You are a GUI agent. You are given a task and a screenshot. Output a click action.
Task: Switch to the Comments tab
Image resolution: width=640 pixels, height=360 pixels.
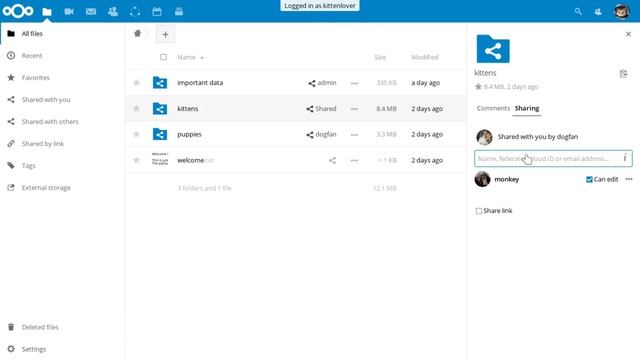(x=493, y=108)
